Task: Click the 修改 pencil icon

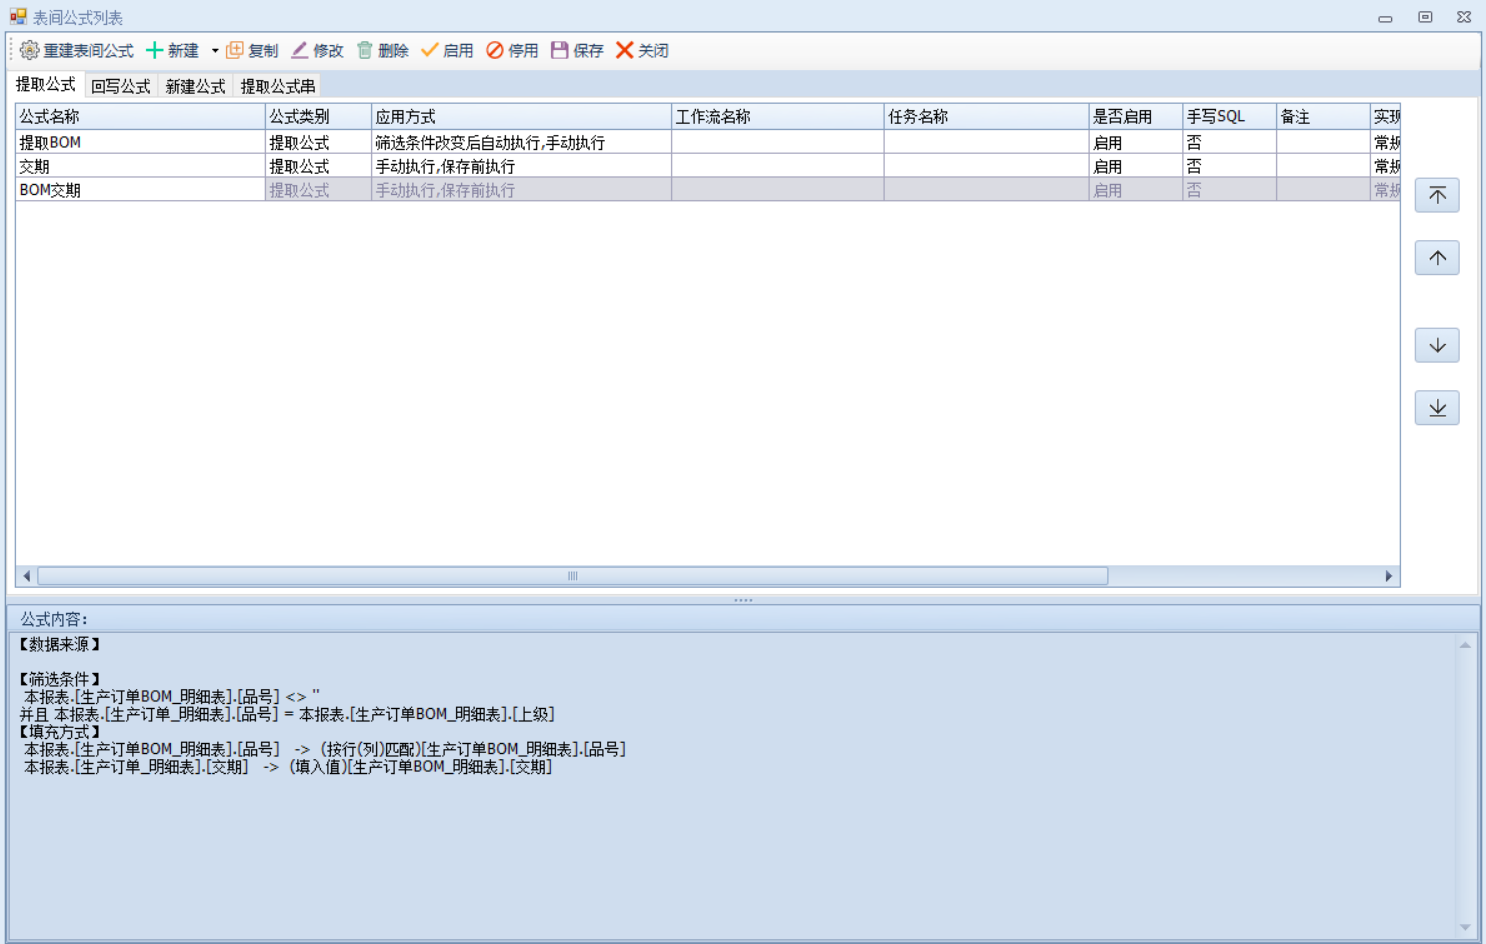Action: coord(299,50)
